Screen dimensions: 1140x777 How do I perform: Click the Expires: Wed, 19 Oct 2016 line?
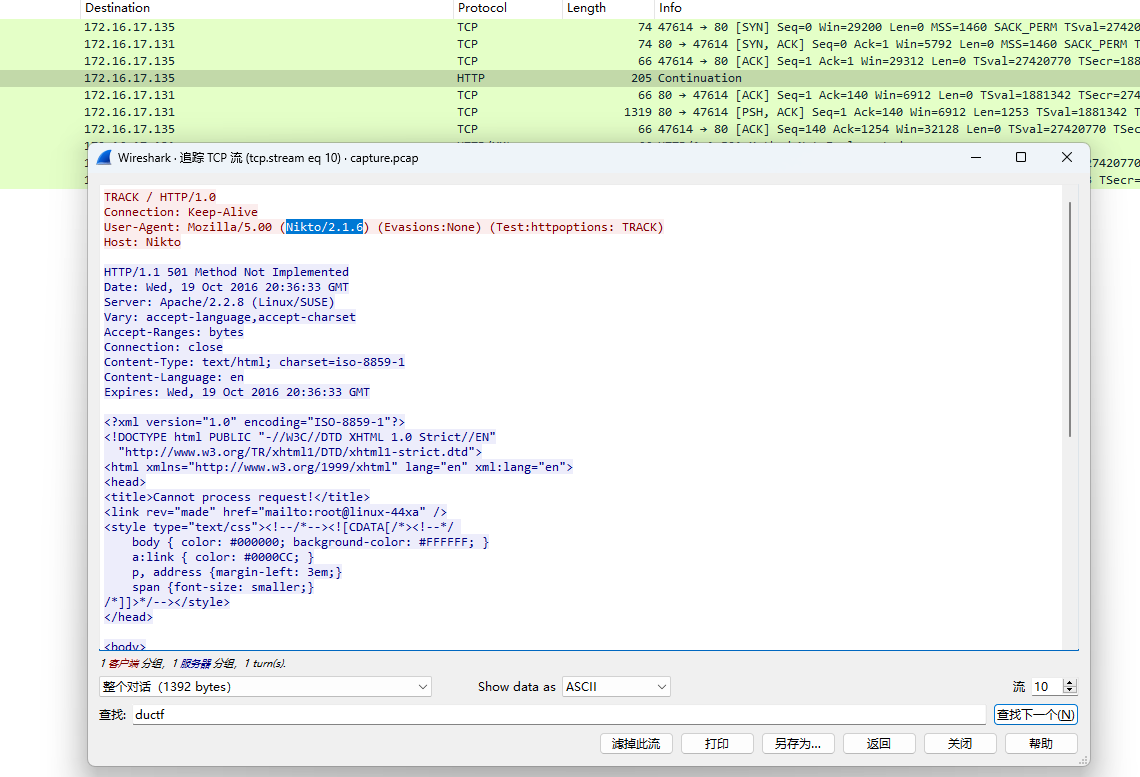pyautogui.click(x=236, y=392)
